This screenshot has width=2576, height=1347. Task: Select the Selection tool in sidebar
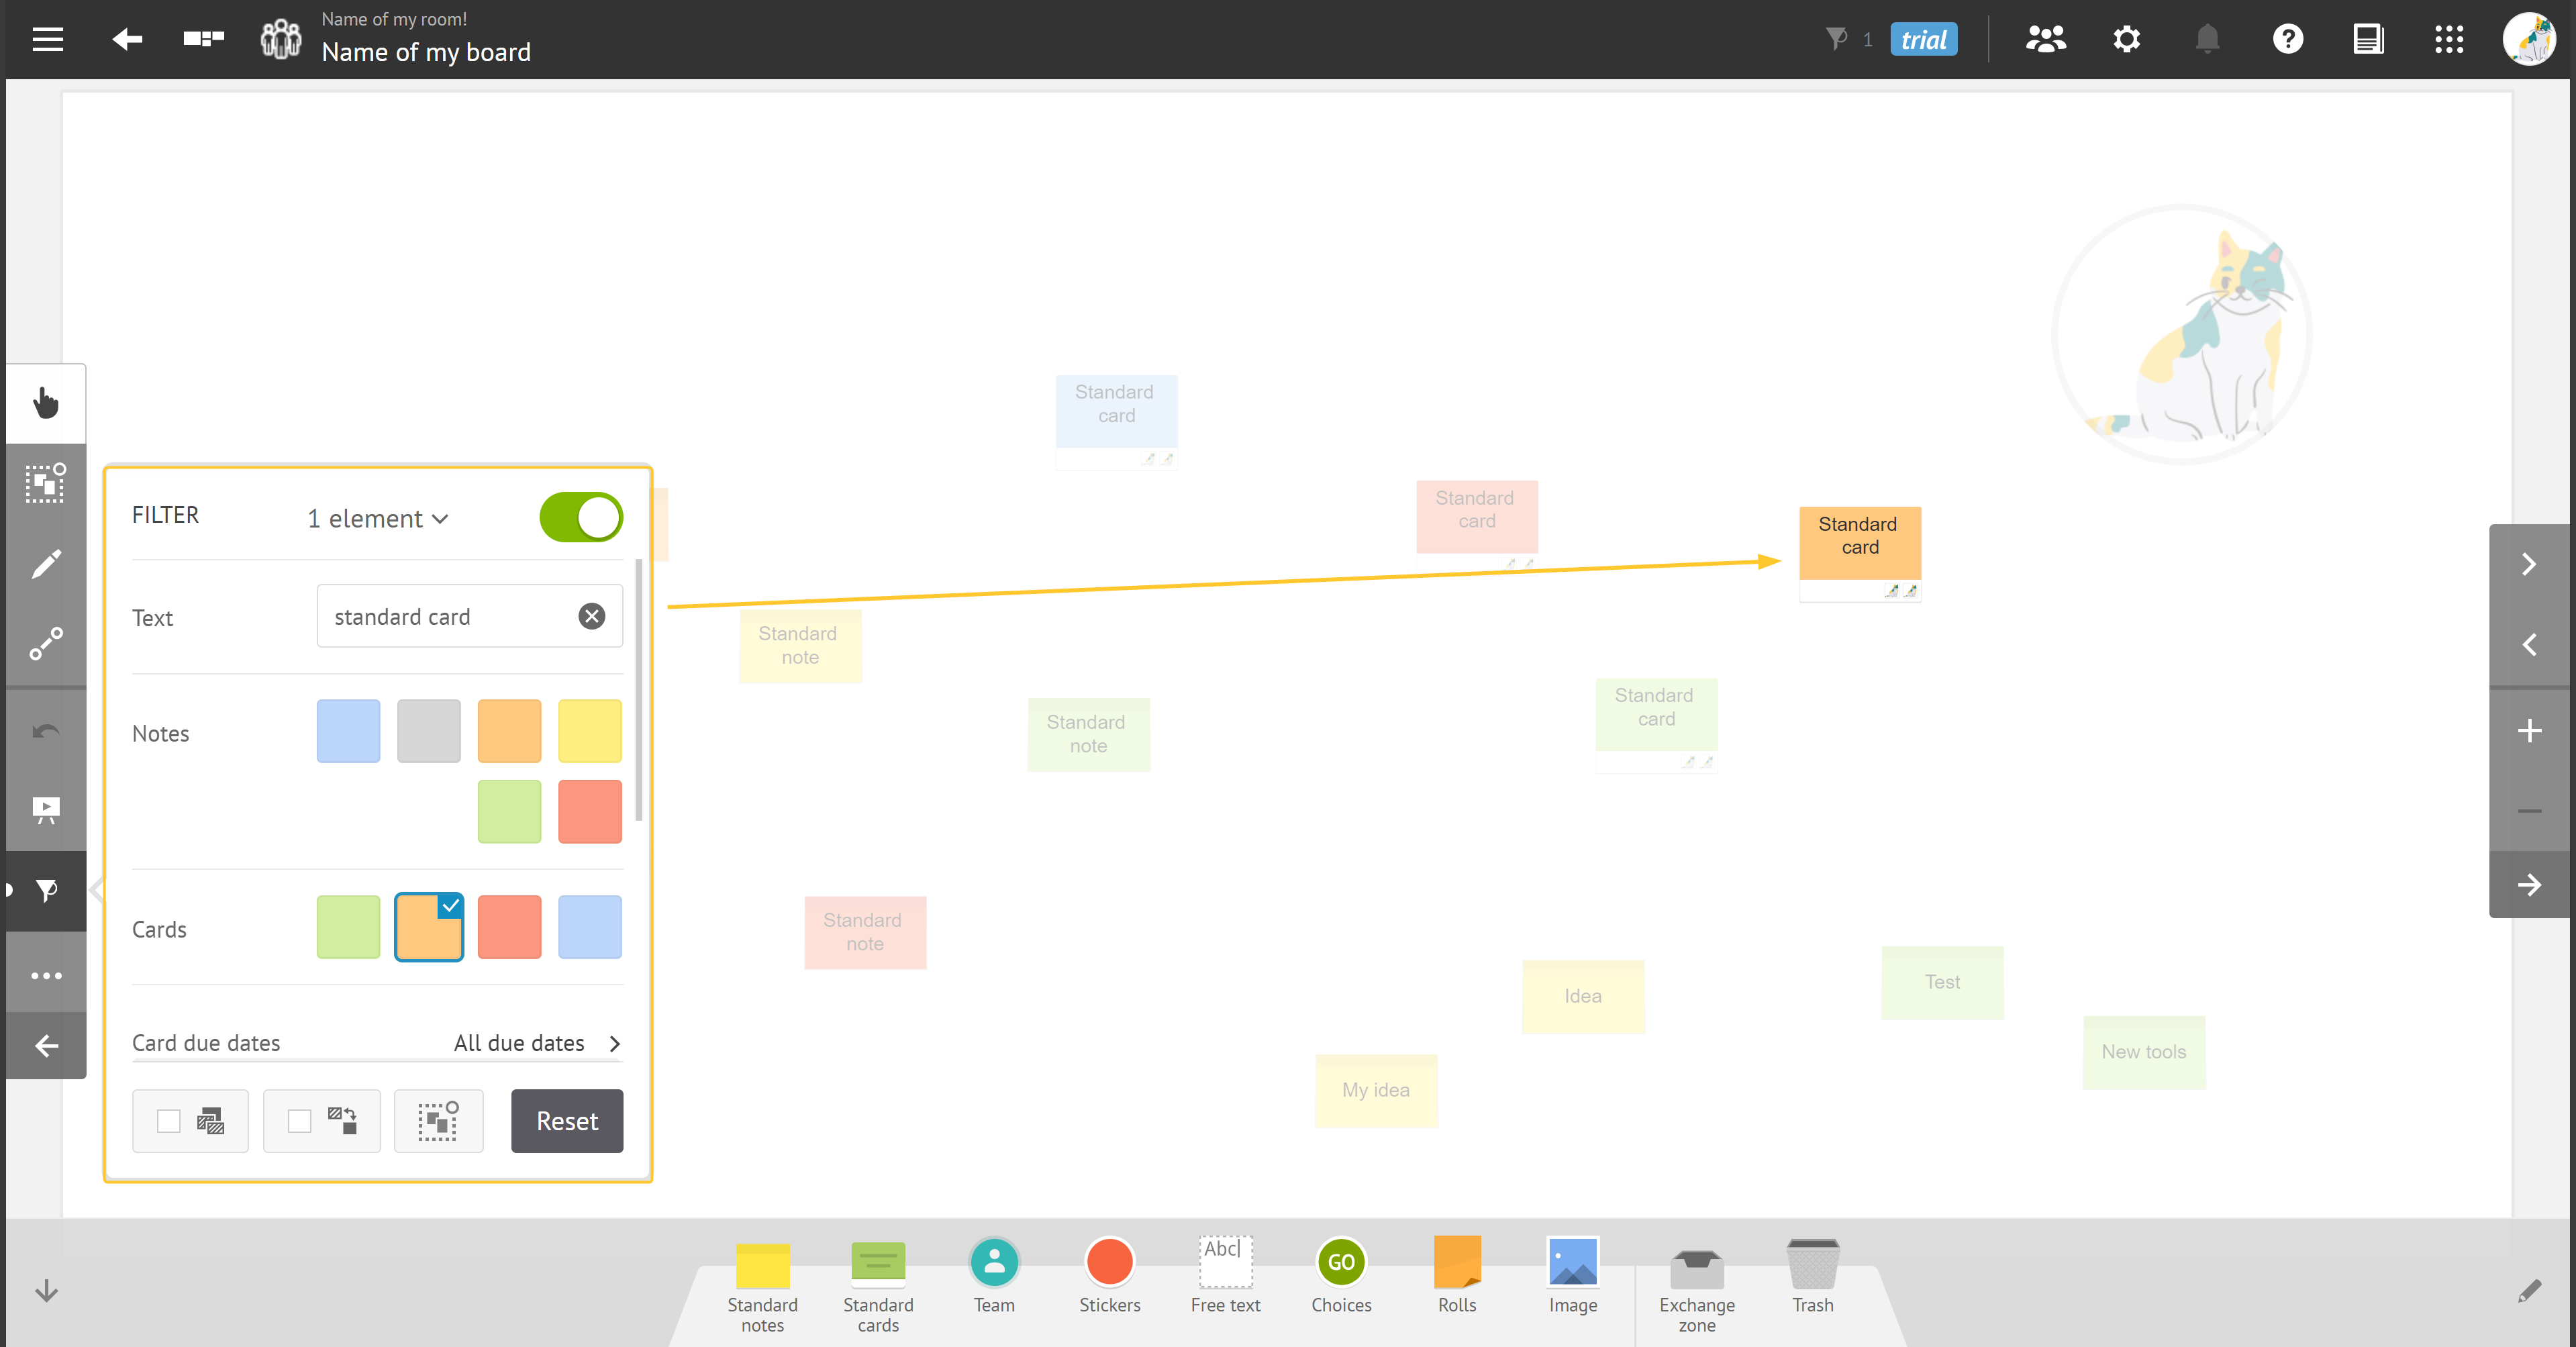[x=46, y=485]
